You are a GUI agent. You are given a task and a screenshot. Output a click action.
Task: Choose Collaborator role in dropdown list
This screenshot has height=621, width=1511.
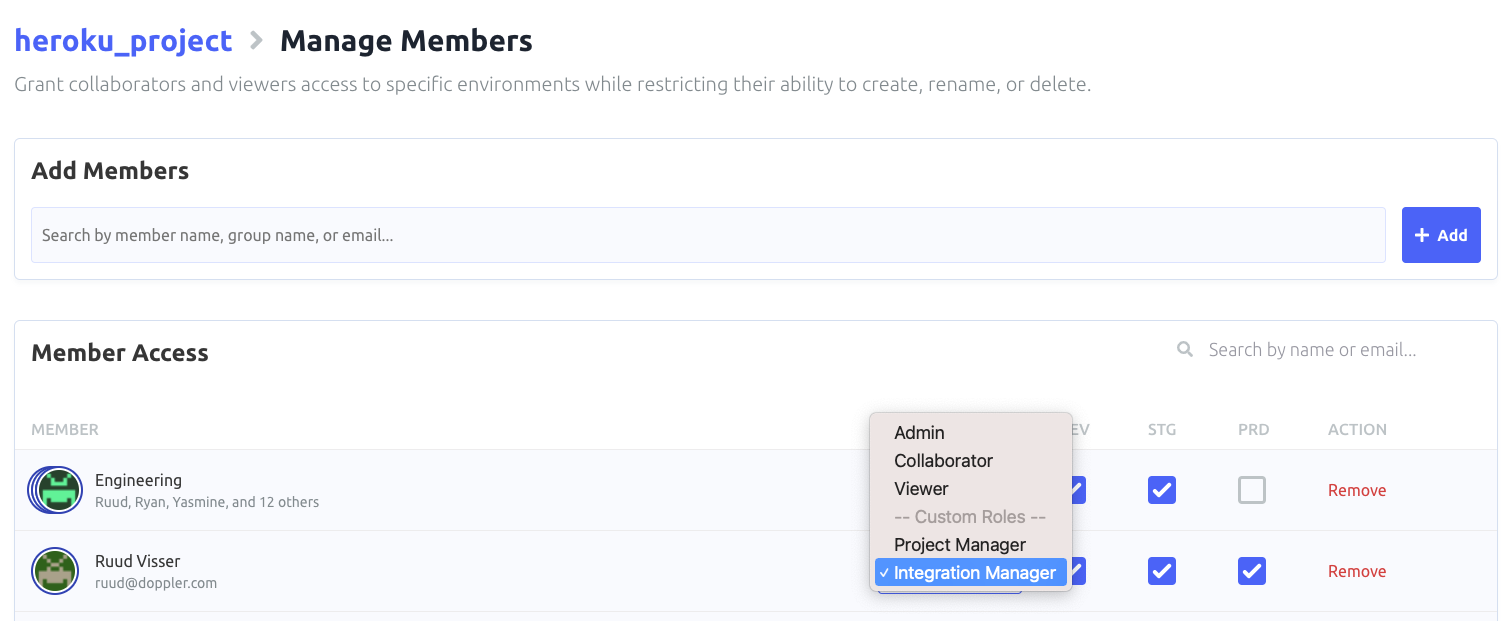tap(943, 461)
